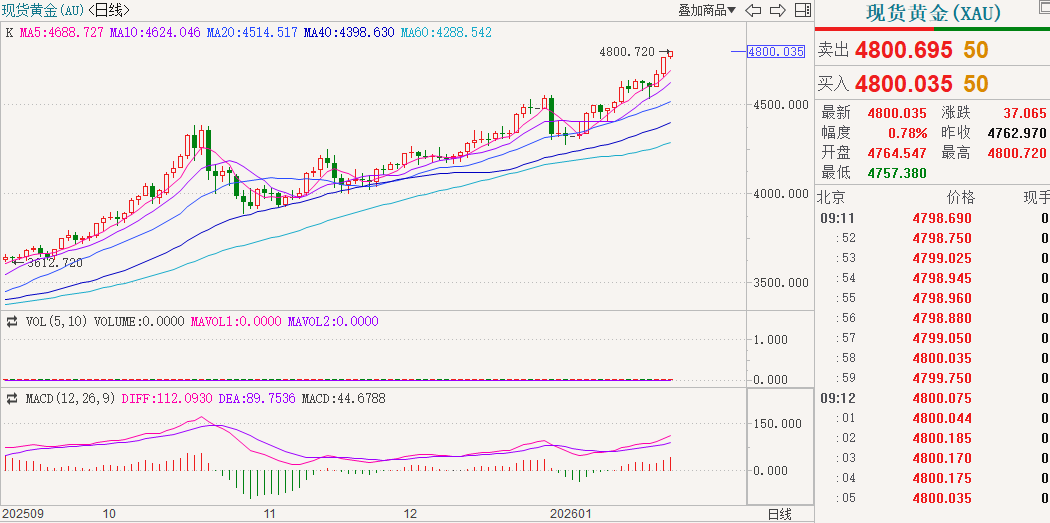The height and width of the screenshot is (523, 1050).
Task: Click the MACD(12,26,9) indicator name
Action: tap(62, 399)
